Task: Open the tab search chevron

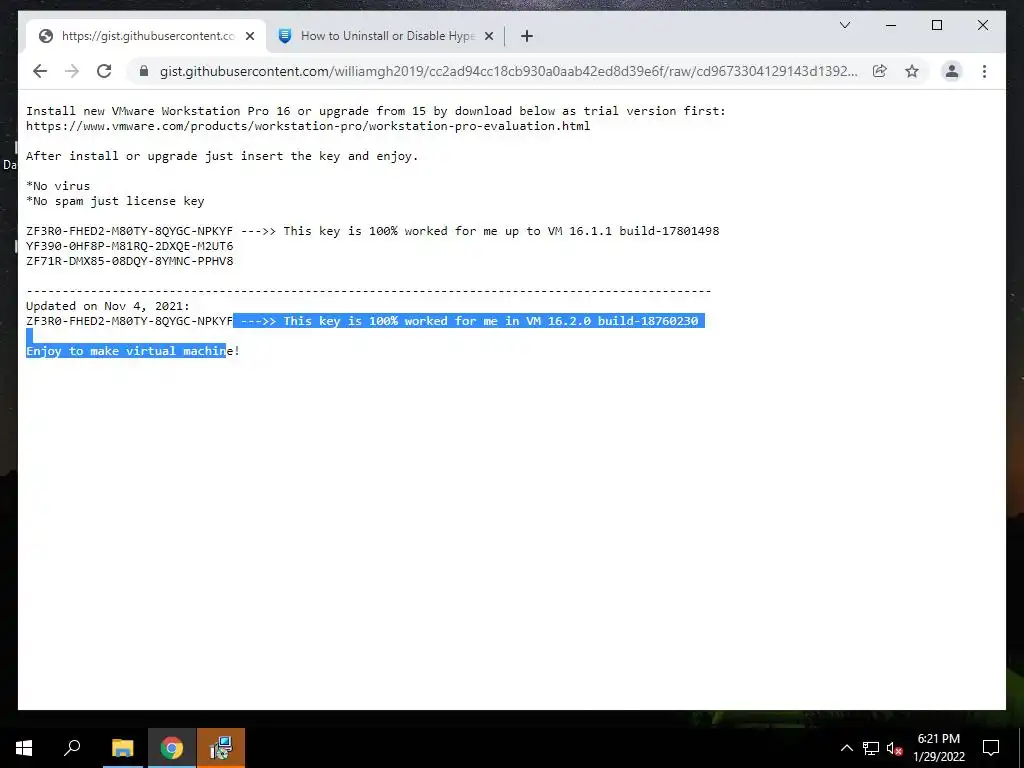Action: (845, 25)
